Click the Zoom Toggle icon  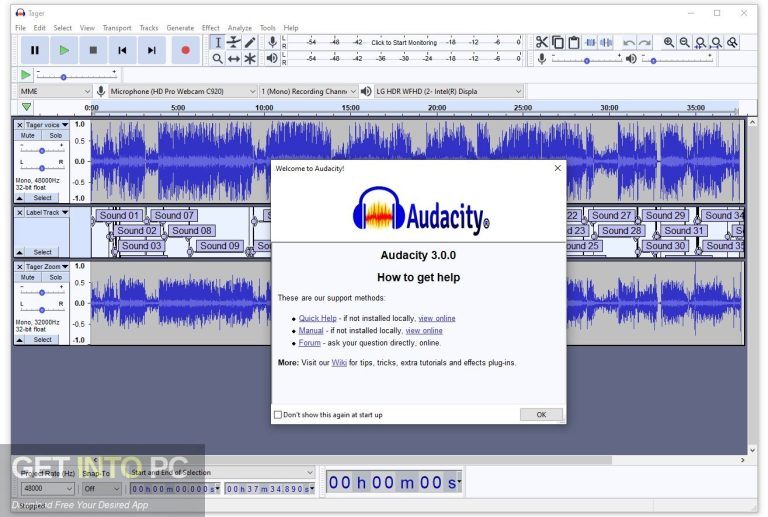tap(733, 43)
